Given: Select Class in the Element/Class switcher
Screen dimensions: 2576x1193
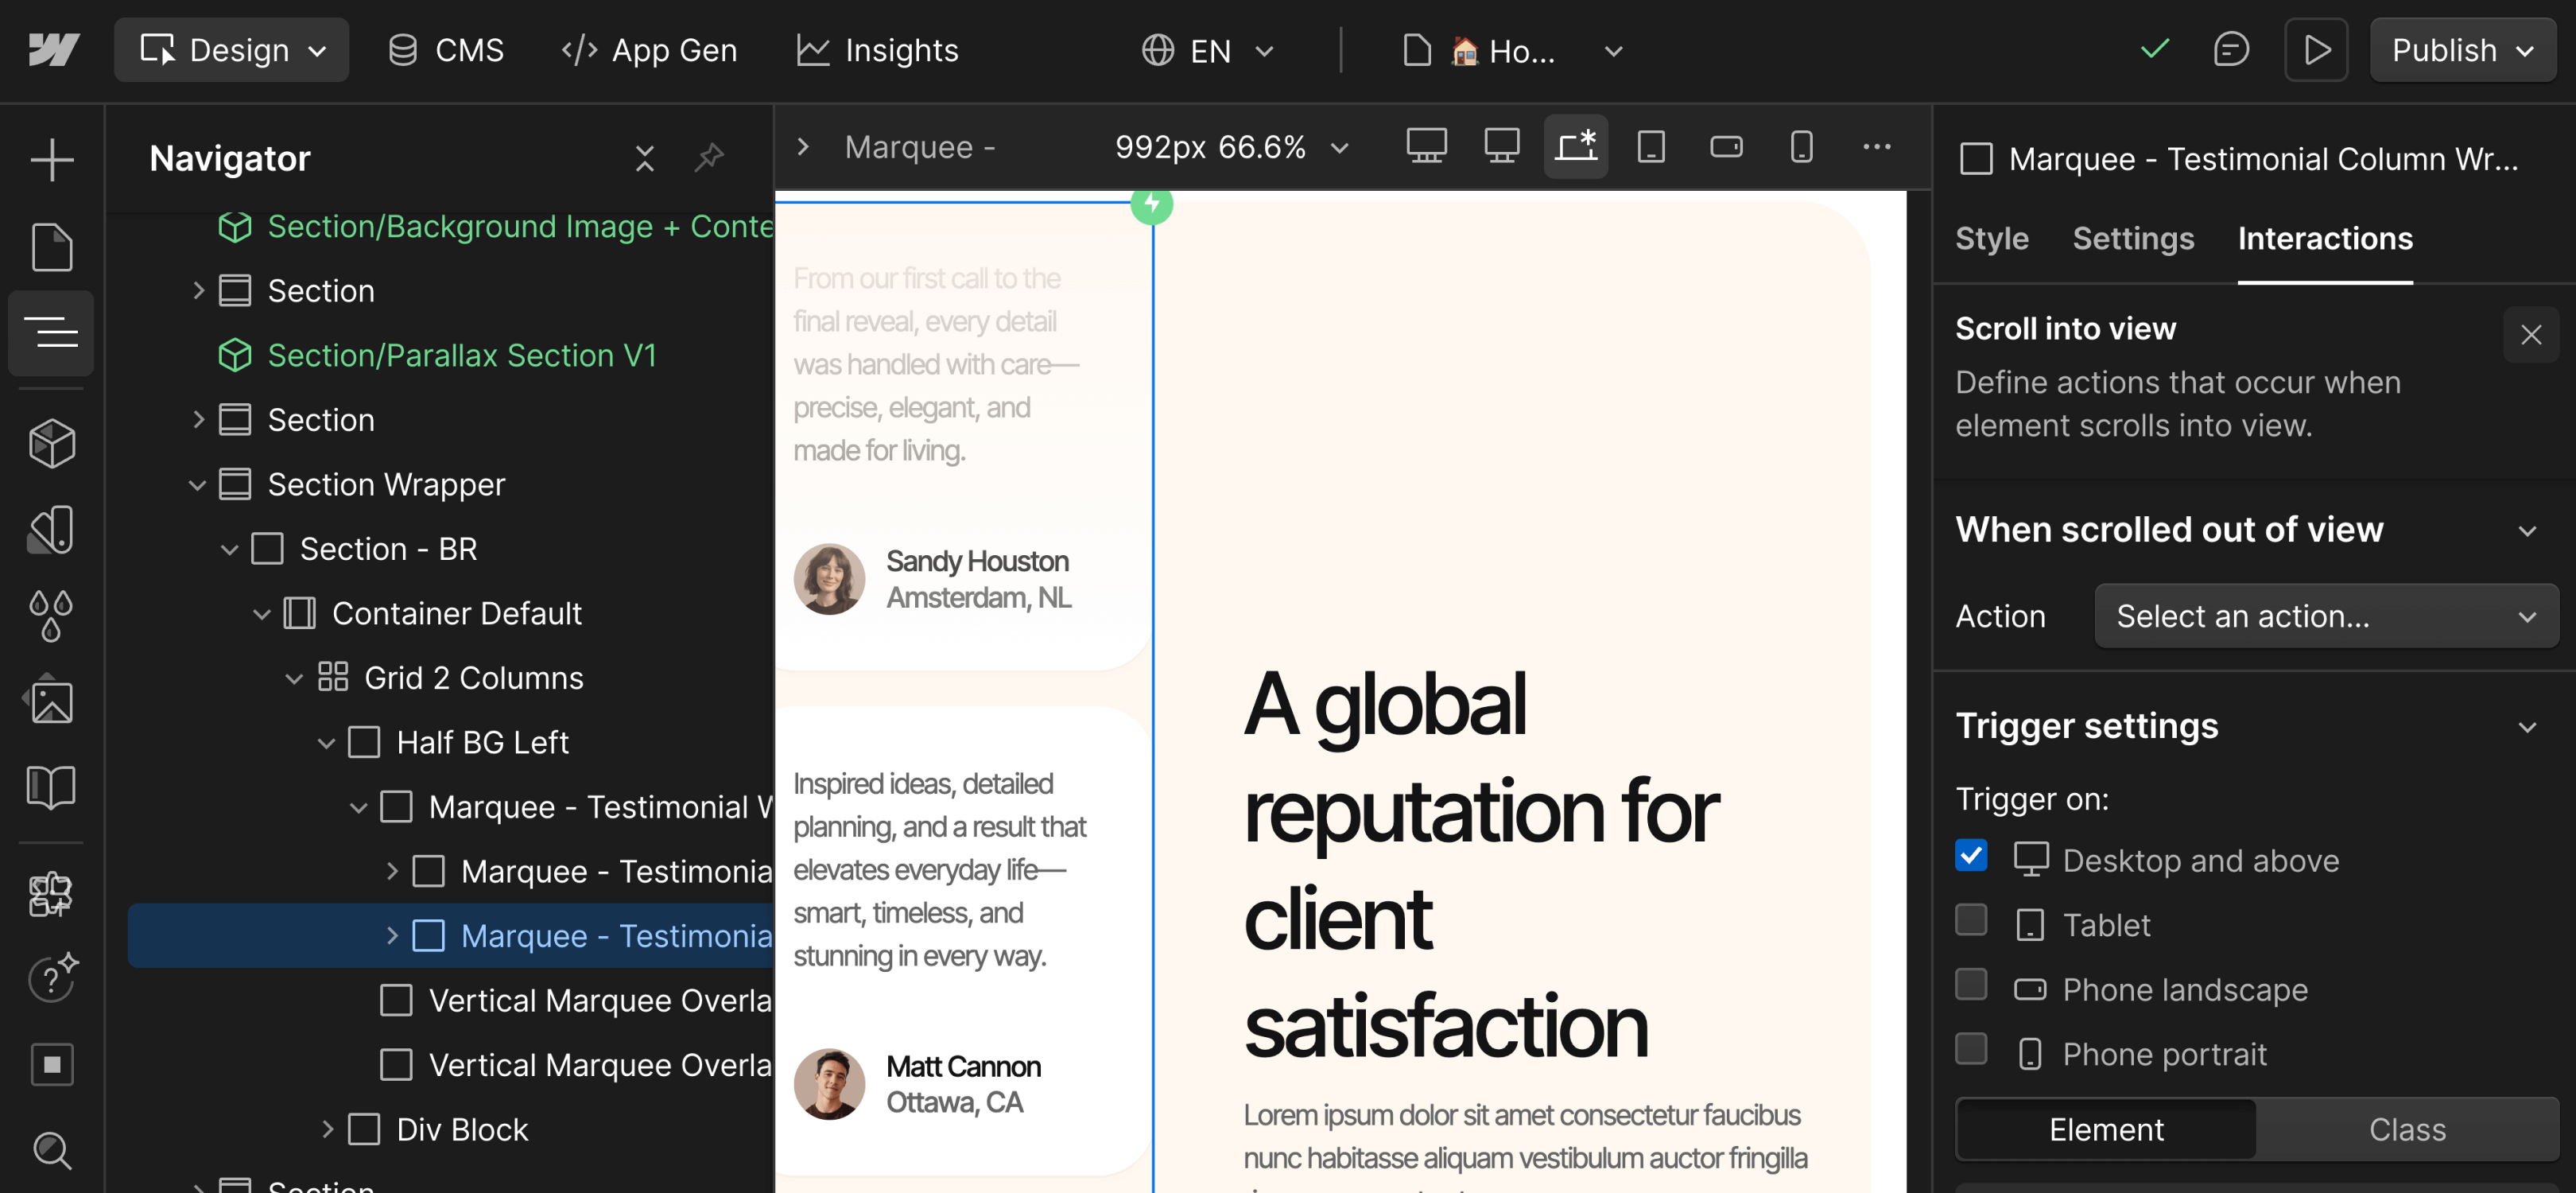Looking at the screenshot, I should (2407, 1129).
